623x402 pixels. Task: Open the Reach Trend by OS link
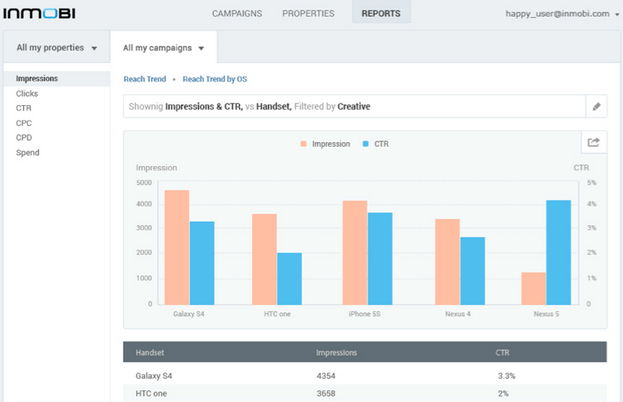pos(215,79)
